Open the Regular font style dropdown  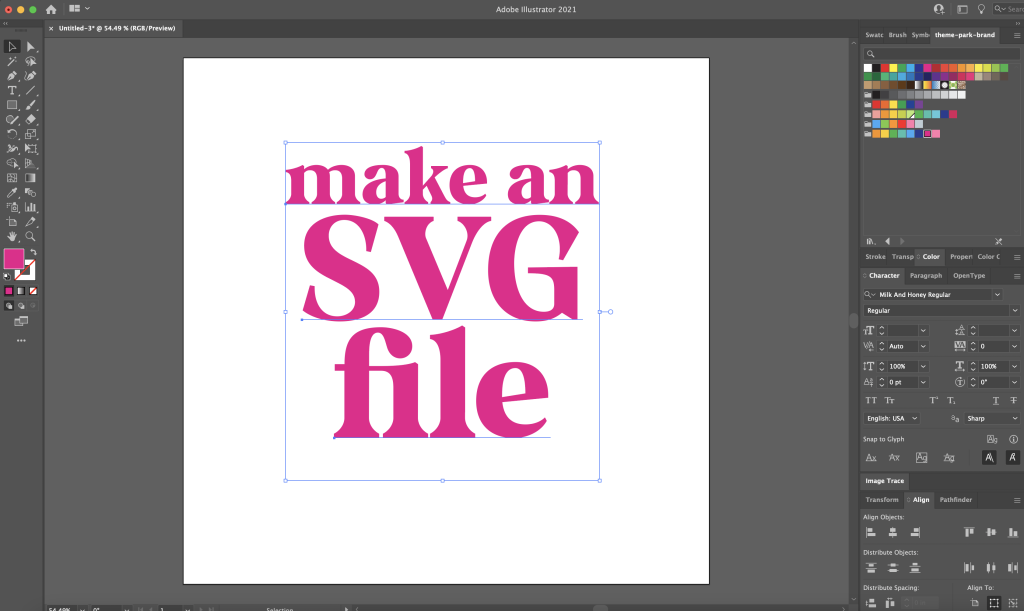point(1014,311)
